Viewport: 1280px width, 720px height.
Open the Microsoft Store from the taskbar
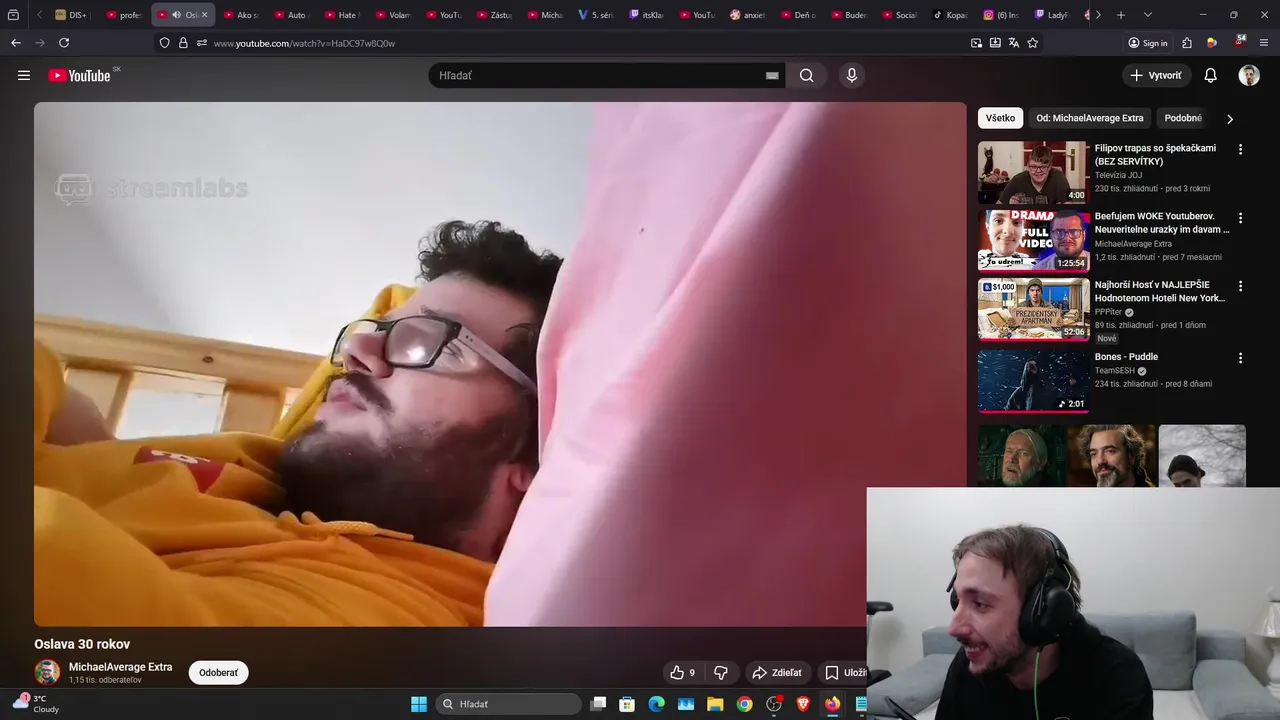pos(627,704)
